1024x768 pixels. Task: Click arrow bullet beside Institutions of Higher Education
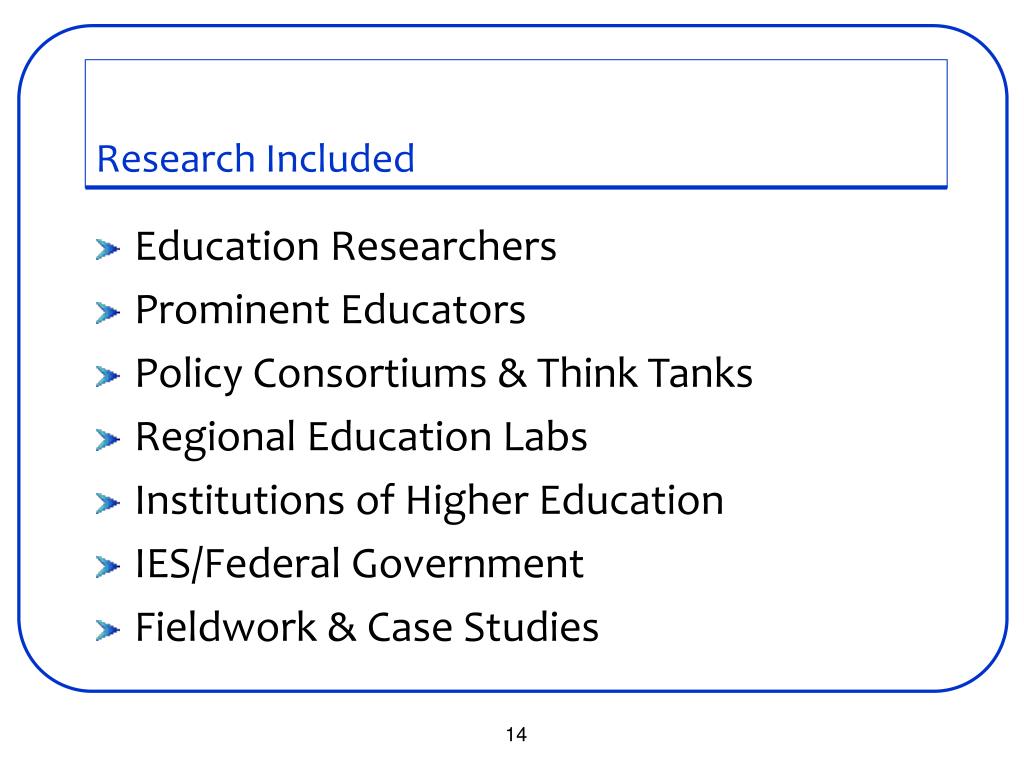coord(108,504)
